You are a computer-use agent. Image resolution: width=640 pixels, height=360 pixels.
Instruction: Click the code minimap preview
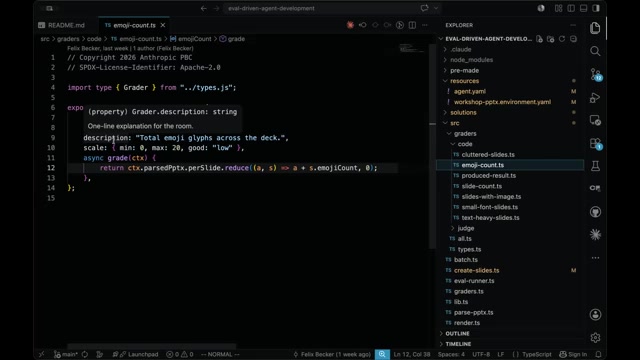(411, 49)
